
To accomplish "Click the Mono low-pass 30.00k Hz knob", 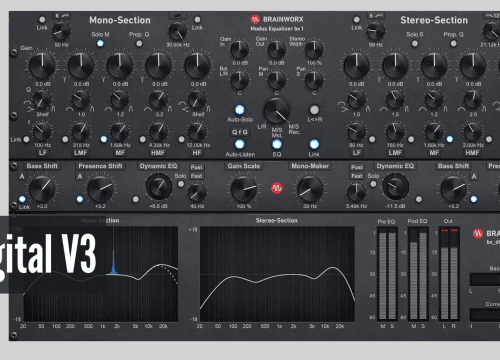I will pyautogui.click(x=178, y=31).
